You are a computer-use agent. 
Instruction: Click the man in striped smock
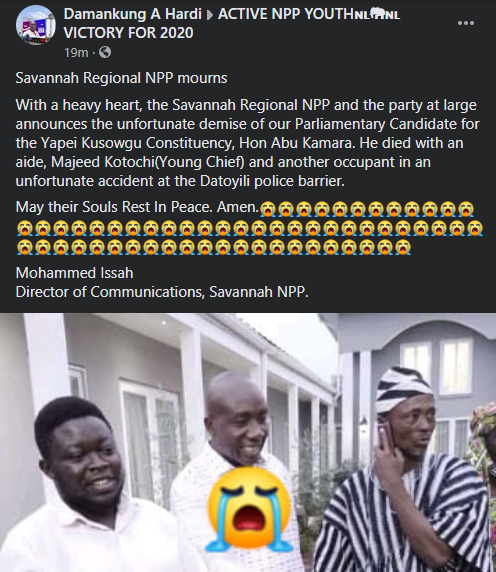pyautogui.click(x=405, y=474)
